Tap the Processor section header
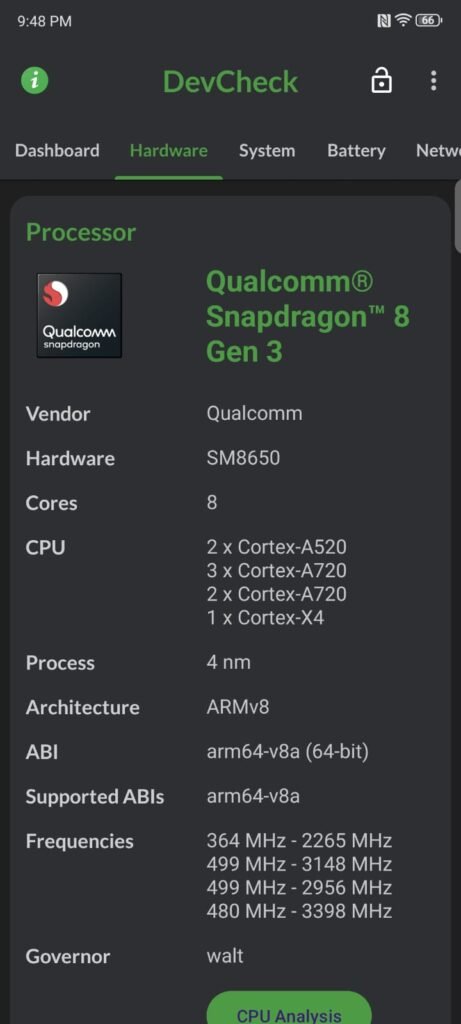Image resolution: width=461 pixels, height=1024 pixels. pyautogui.click(x=81, y=232)
